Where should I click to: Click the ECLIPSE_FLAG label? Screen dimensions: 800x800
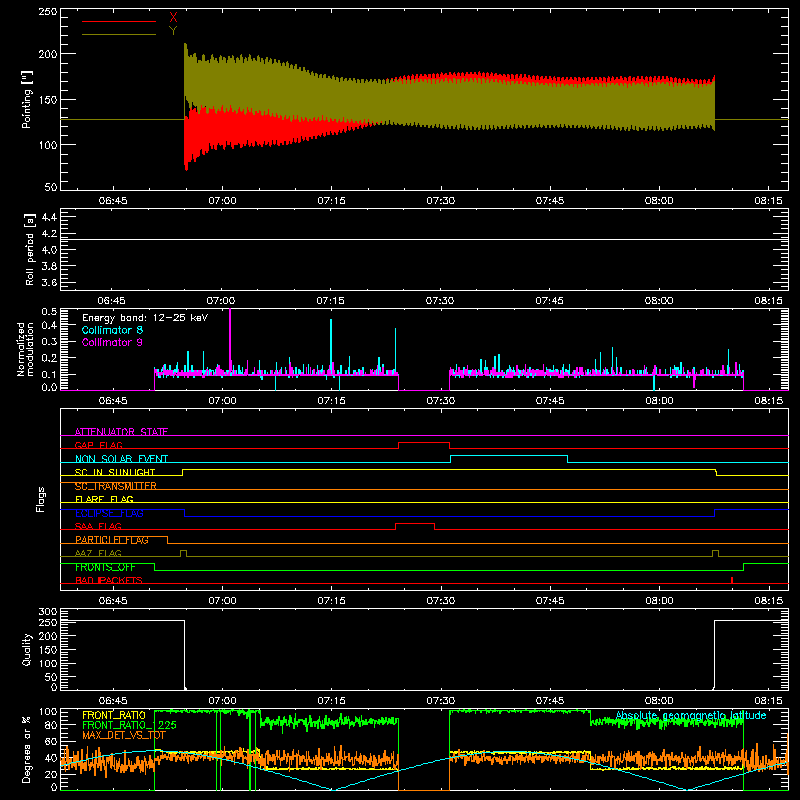coord(109,513)
